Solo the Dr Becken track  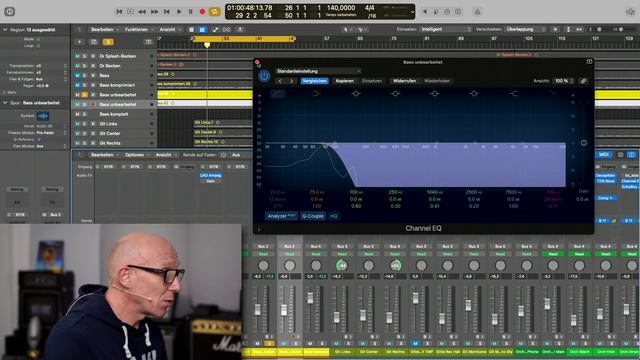point(85,65)
